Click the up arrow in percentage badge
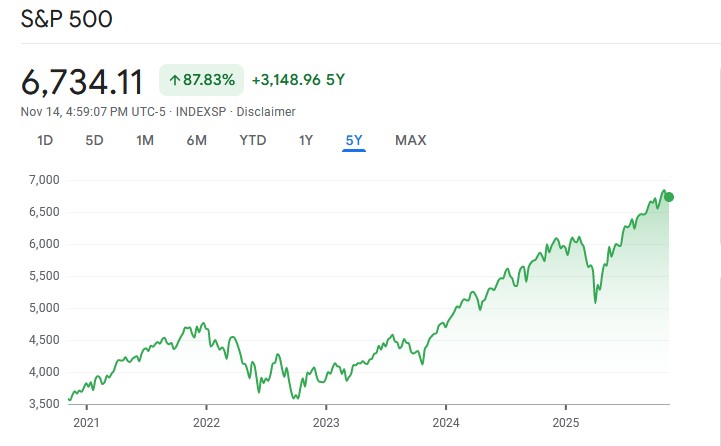The height and width of the screenshot is (446, 721). (x=175, y=80)
